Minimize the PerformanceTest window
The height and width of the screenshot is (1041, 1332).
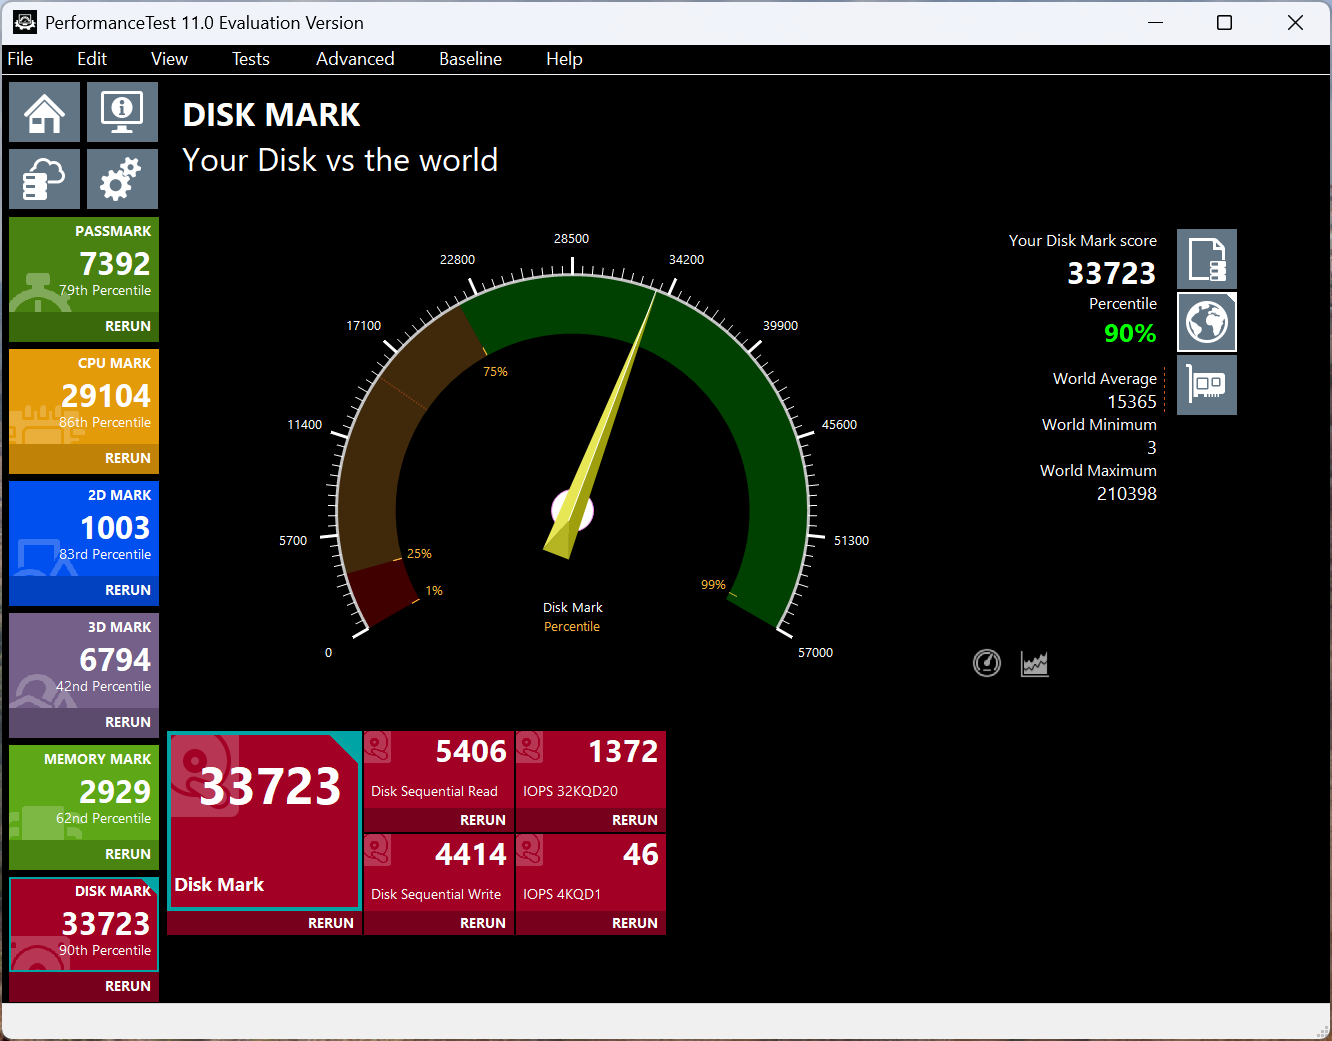pyautogui.click(x=1156, y=22)
